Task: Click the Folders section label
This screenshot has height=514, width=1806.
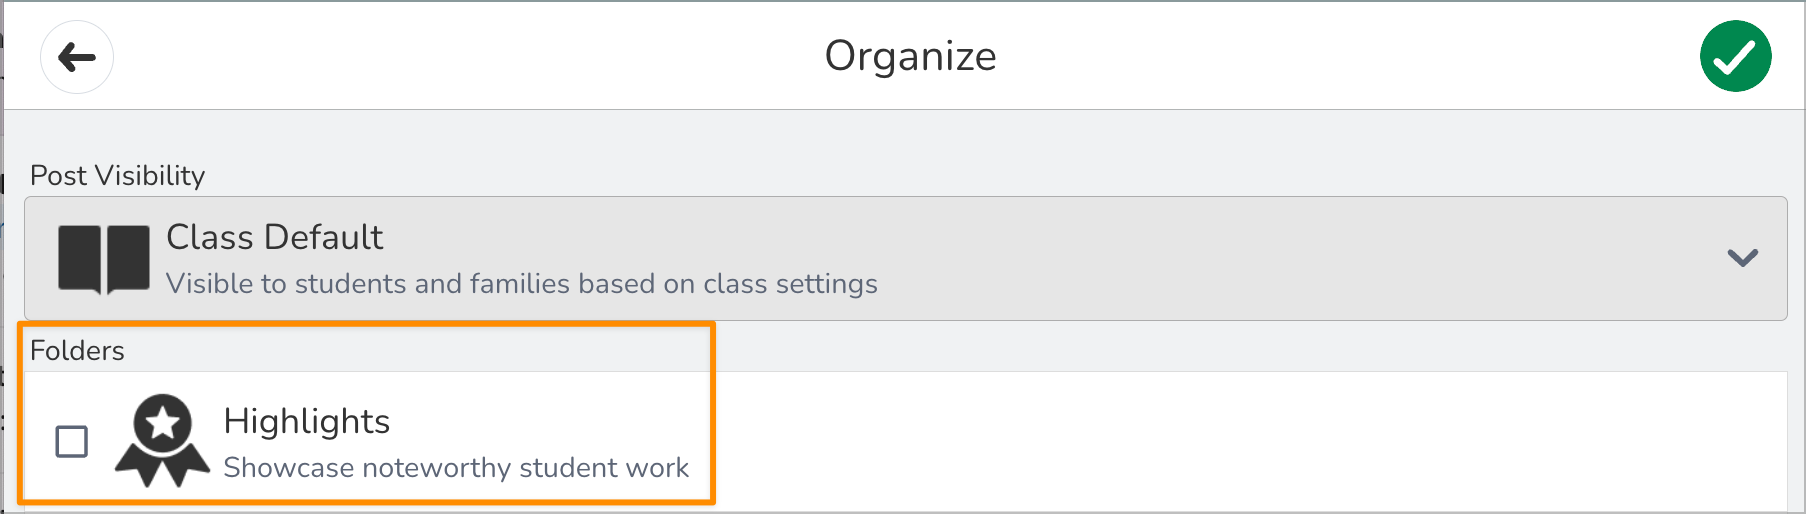Action: pos(77,350)
